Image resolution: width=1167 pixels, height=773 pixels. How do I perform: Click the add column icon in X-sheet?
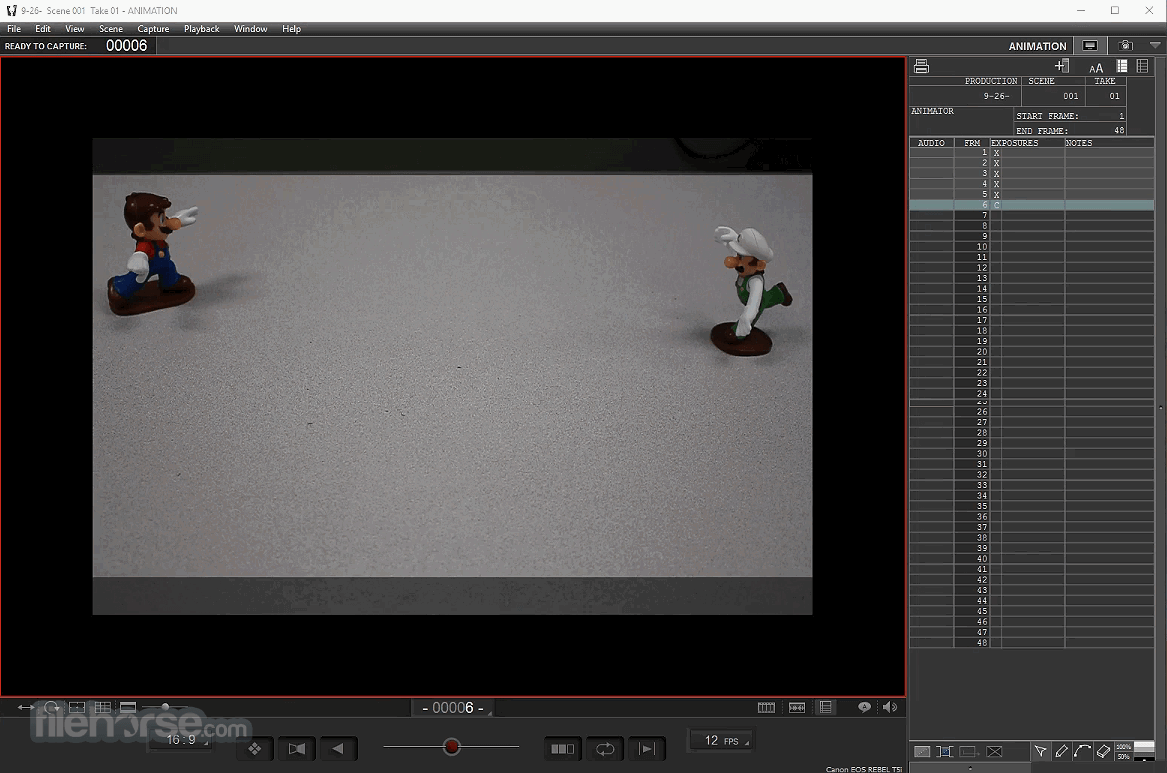tap(1062, 66)
